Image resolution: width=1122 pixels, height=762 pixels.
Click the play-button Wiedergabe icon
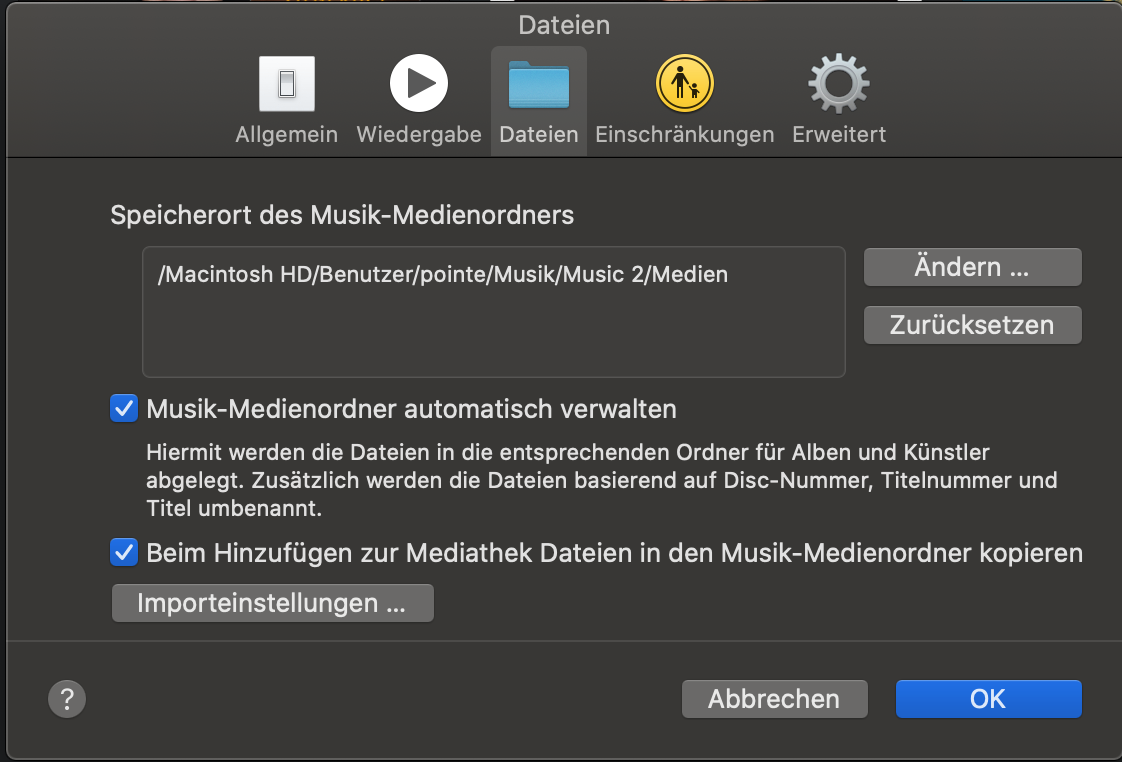click(x=419, y=84)
